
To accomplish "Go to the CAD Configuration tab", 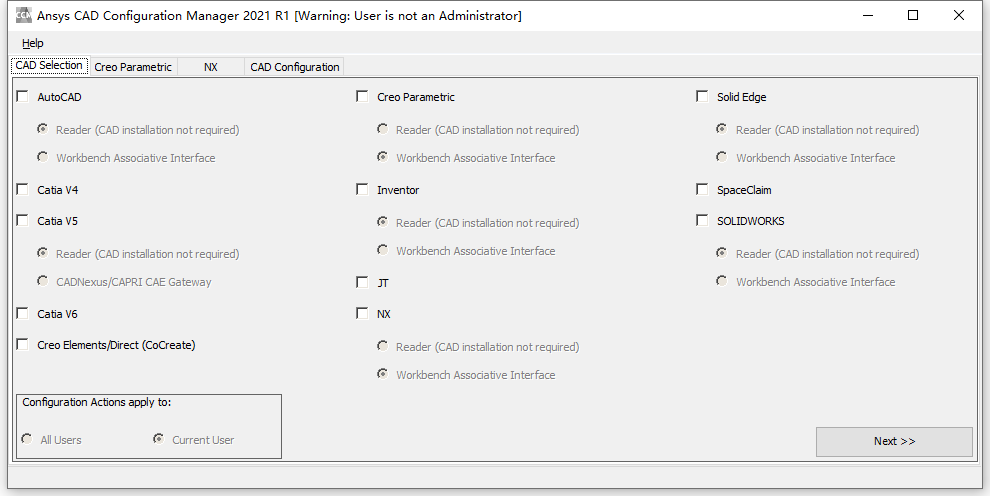I will 295,67.
